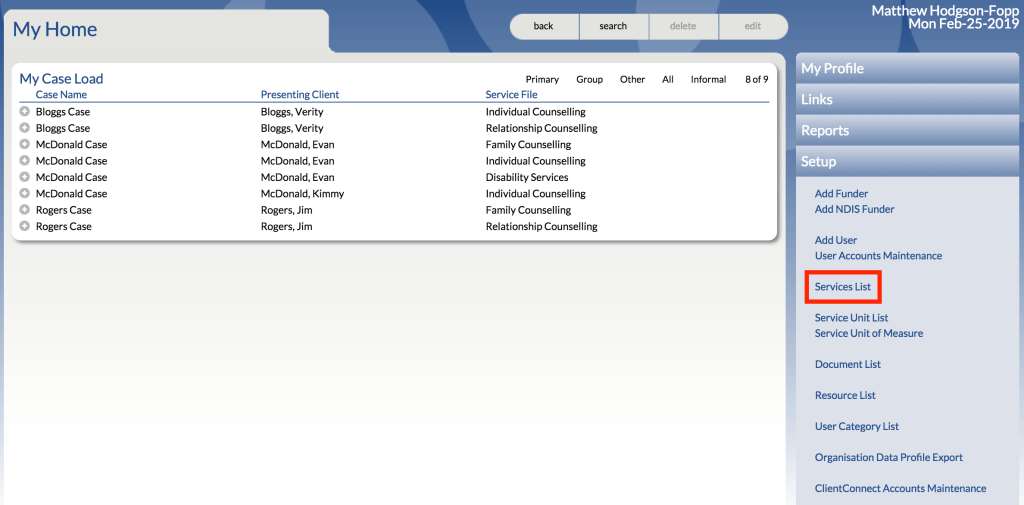This screenshot has height=505, width=1024.
Task: Click the Matthew Hodgson-Fopp user name
Action: [945, 10]
